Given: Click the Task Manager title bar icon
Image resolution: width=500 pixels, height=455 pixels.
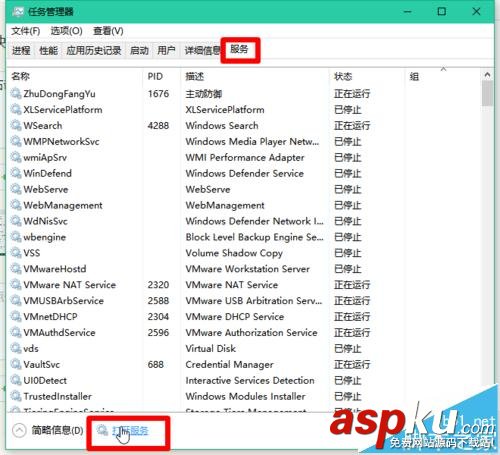Looking at the screenshot, I should pos(18,12).
